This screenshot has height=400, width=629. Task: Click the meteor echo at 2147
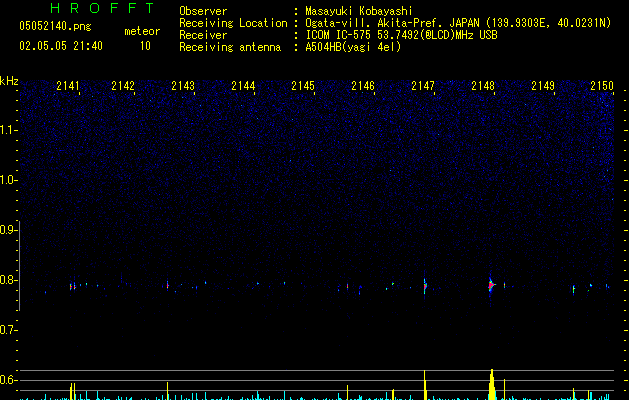[425, 286]
